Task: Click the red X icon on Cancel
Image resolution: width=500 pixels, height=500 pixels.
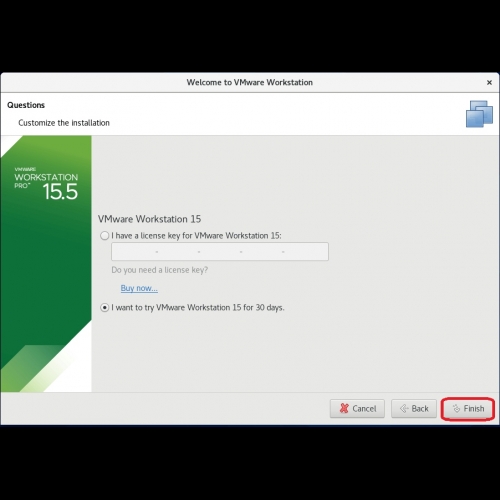Action: pos(344,408)
